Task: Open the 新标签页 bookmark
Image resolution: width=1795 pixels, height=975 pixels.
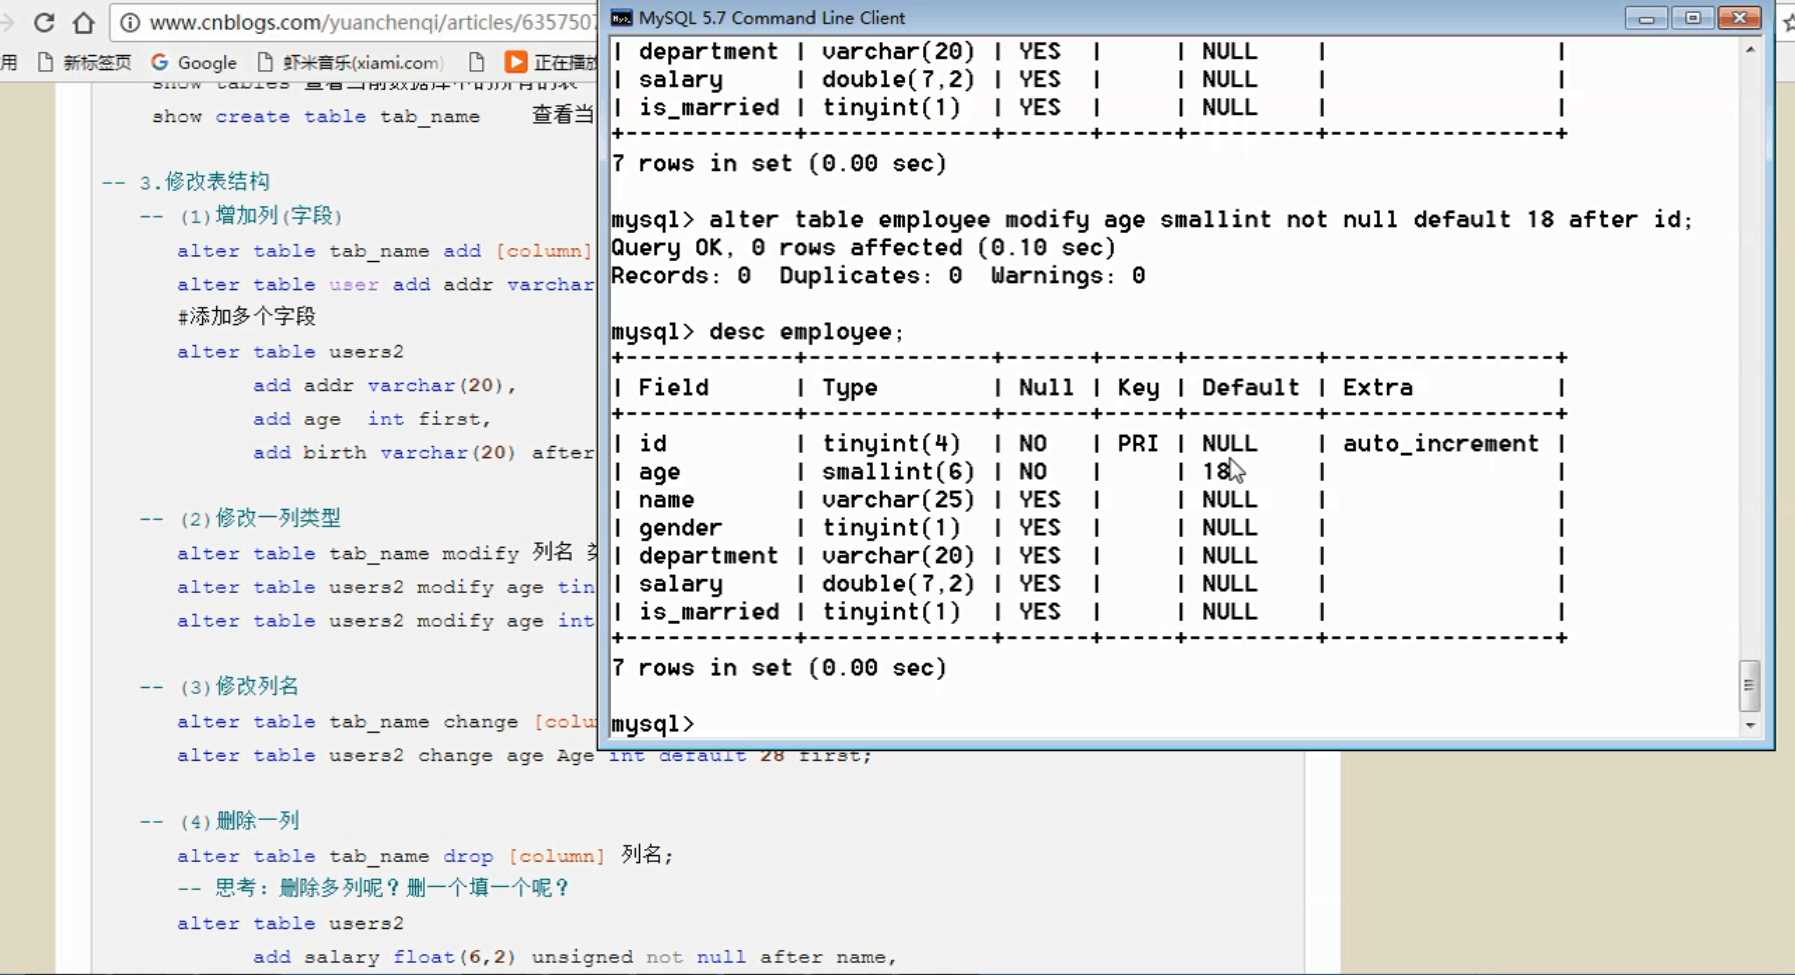Action: pyautogui.click(x=84, y=62)
